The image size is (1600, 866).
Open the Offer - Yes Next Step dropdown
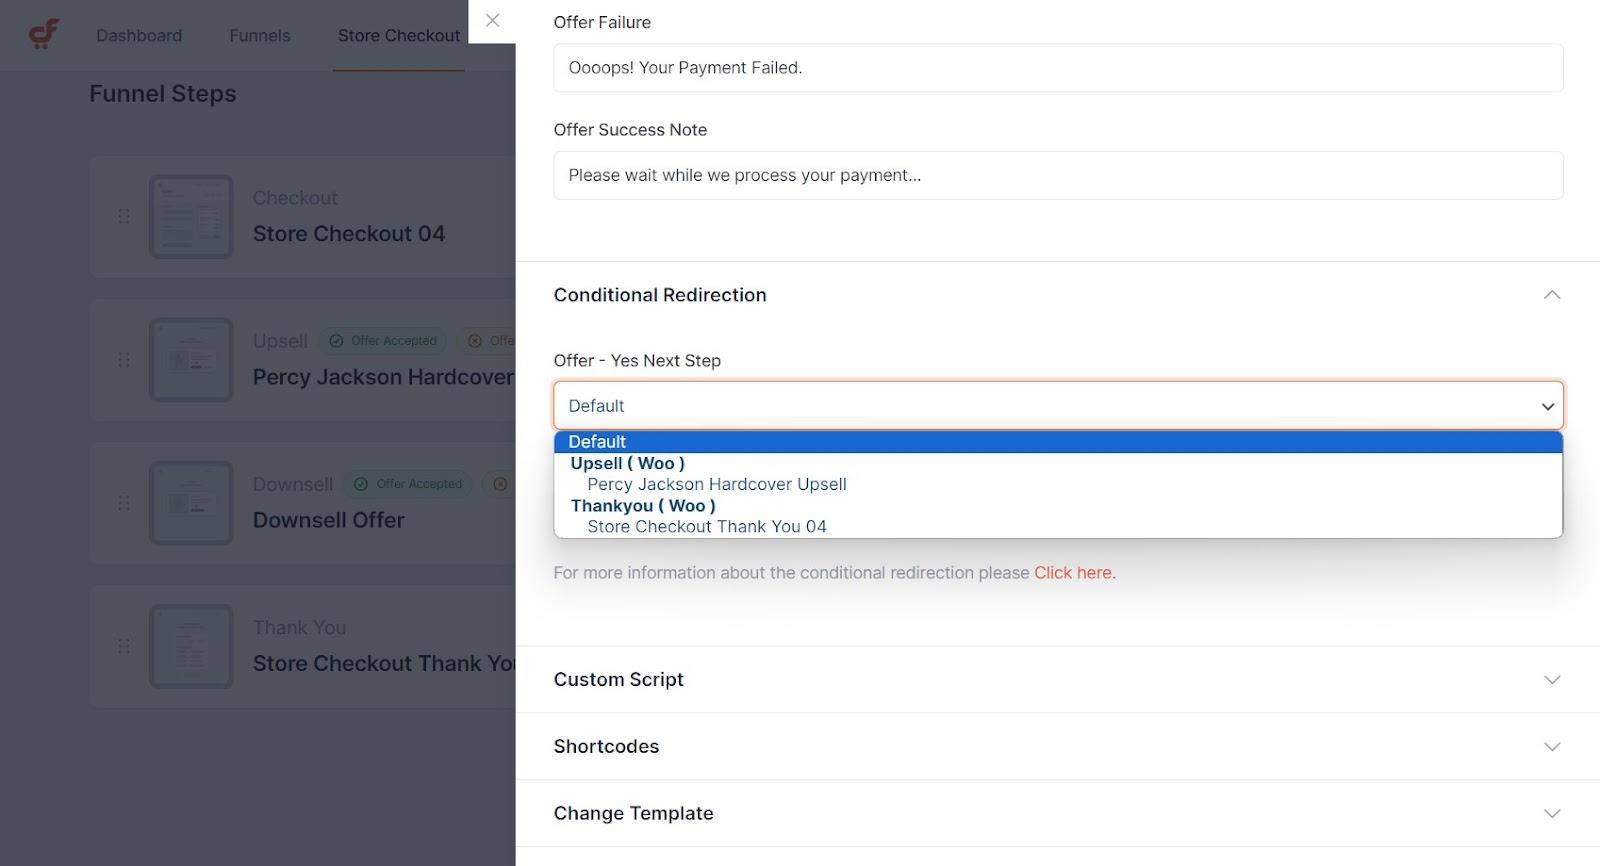[1058, 405]
